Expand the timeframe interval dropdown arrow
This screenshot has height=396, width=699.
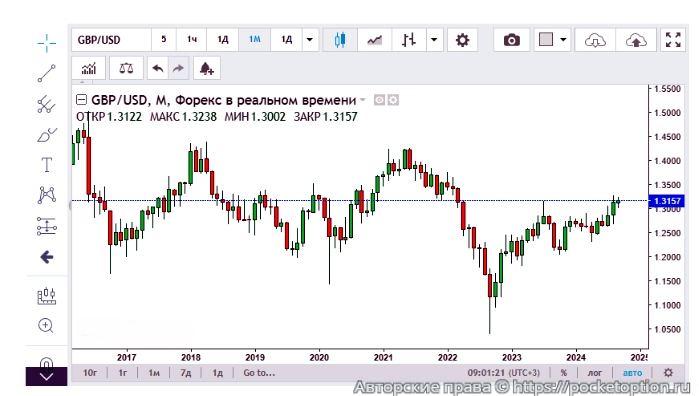(310, 40)
